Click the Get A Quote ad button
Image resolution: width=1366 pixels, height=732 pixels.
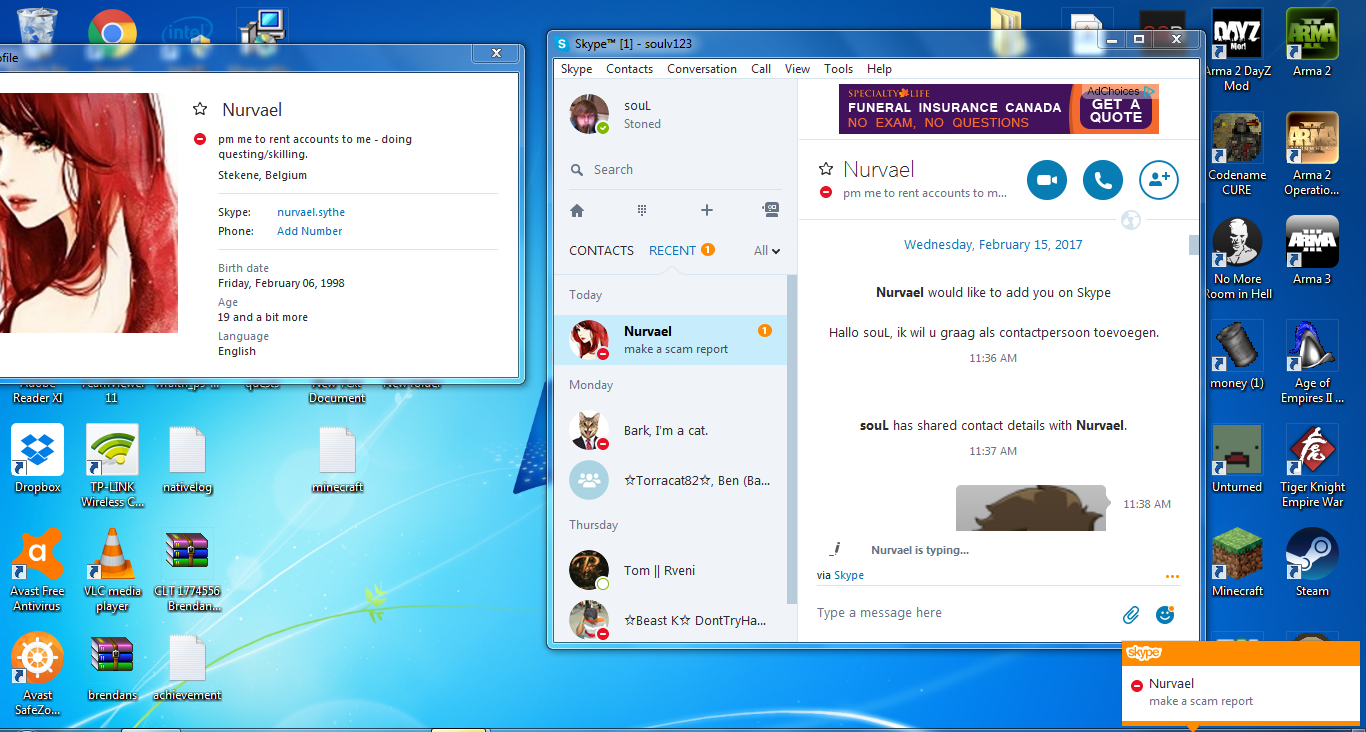tap(1116, 110)
